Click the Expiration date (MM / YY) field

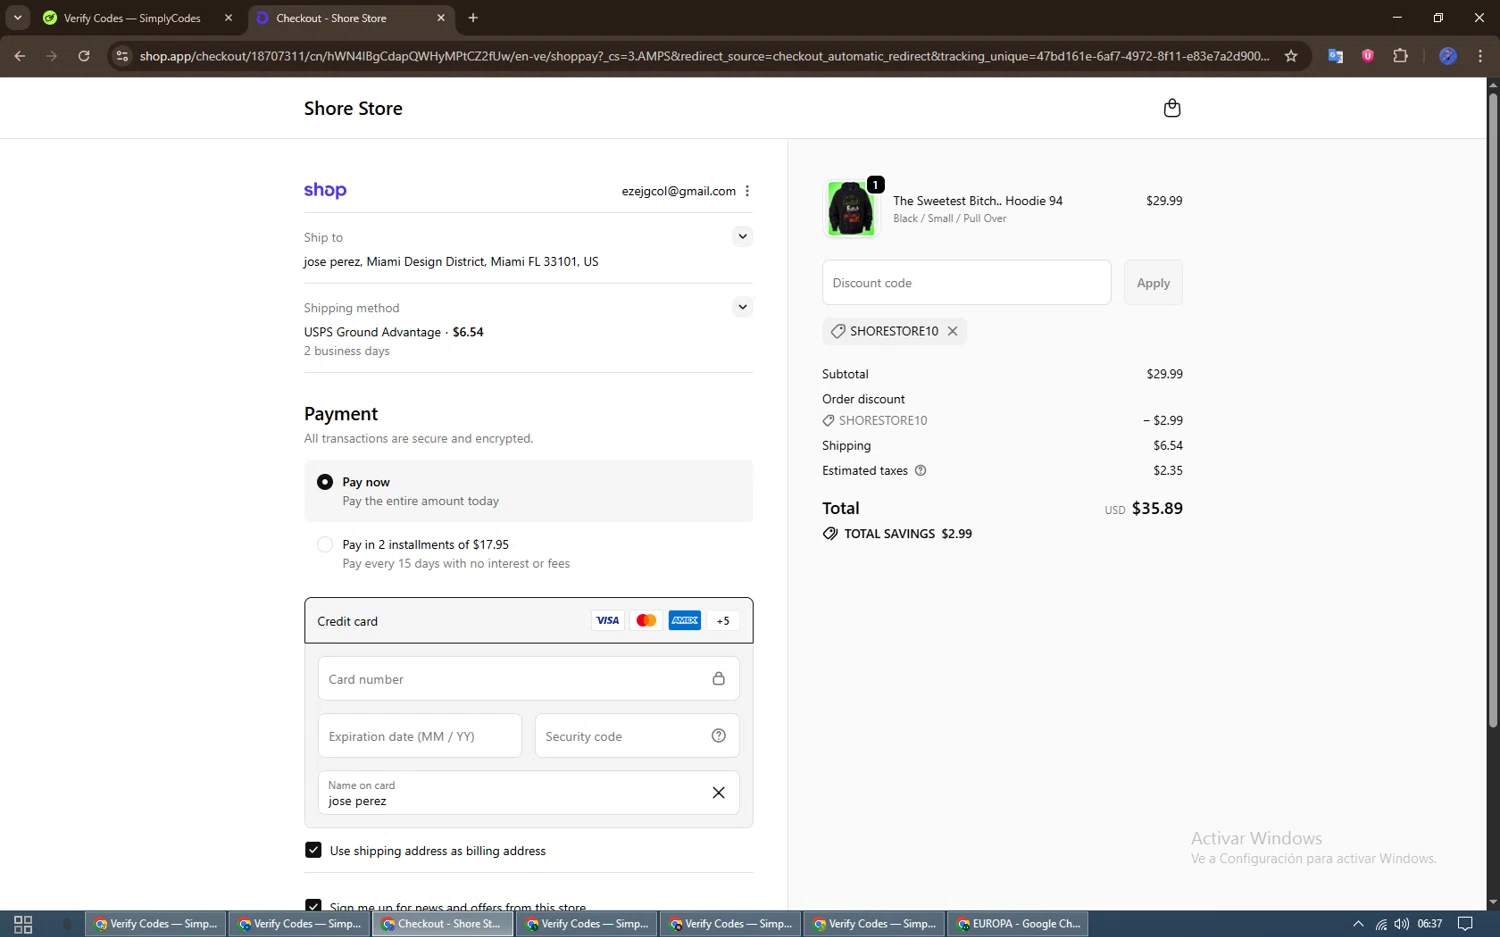pos(420,736)
